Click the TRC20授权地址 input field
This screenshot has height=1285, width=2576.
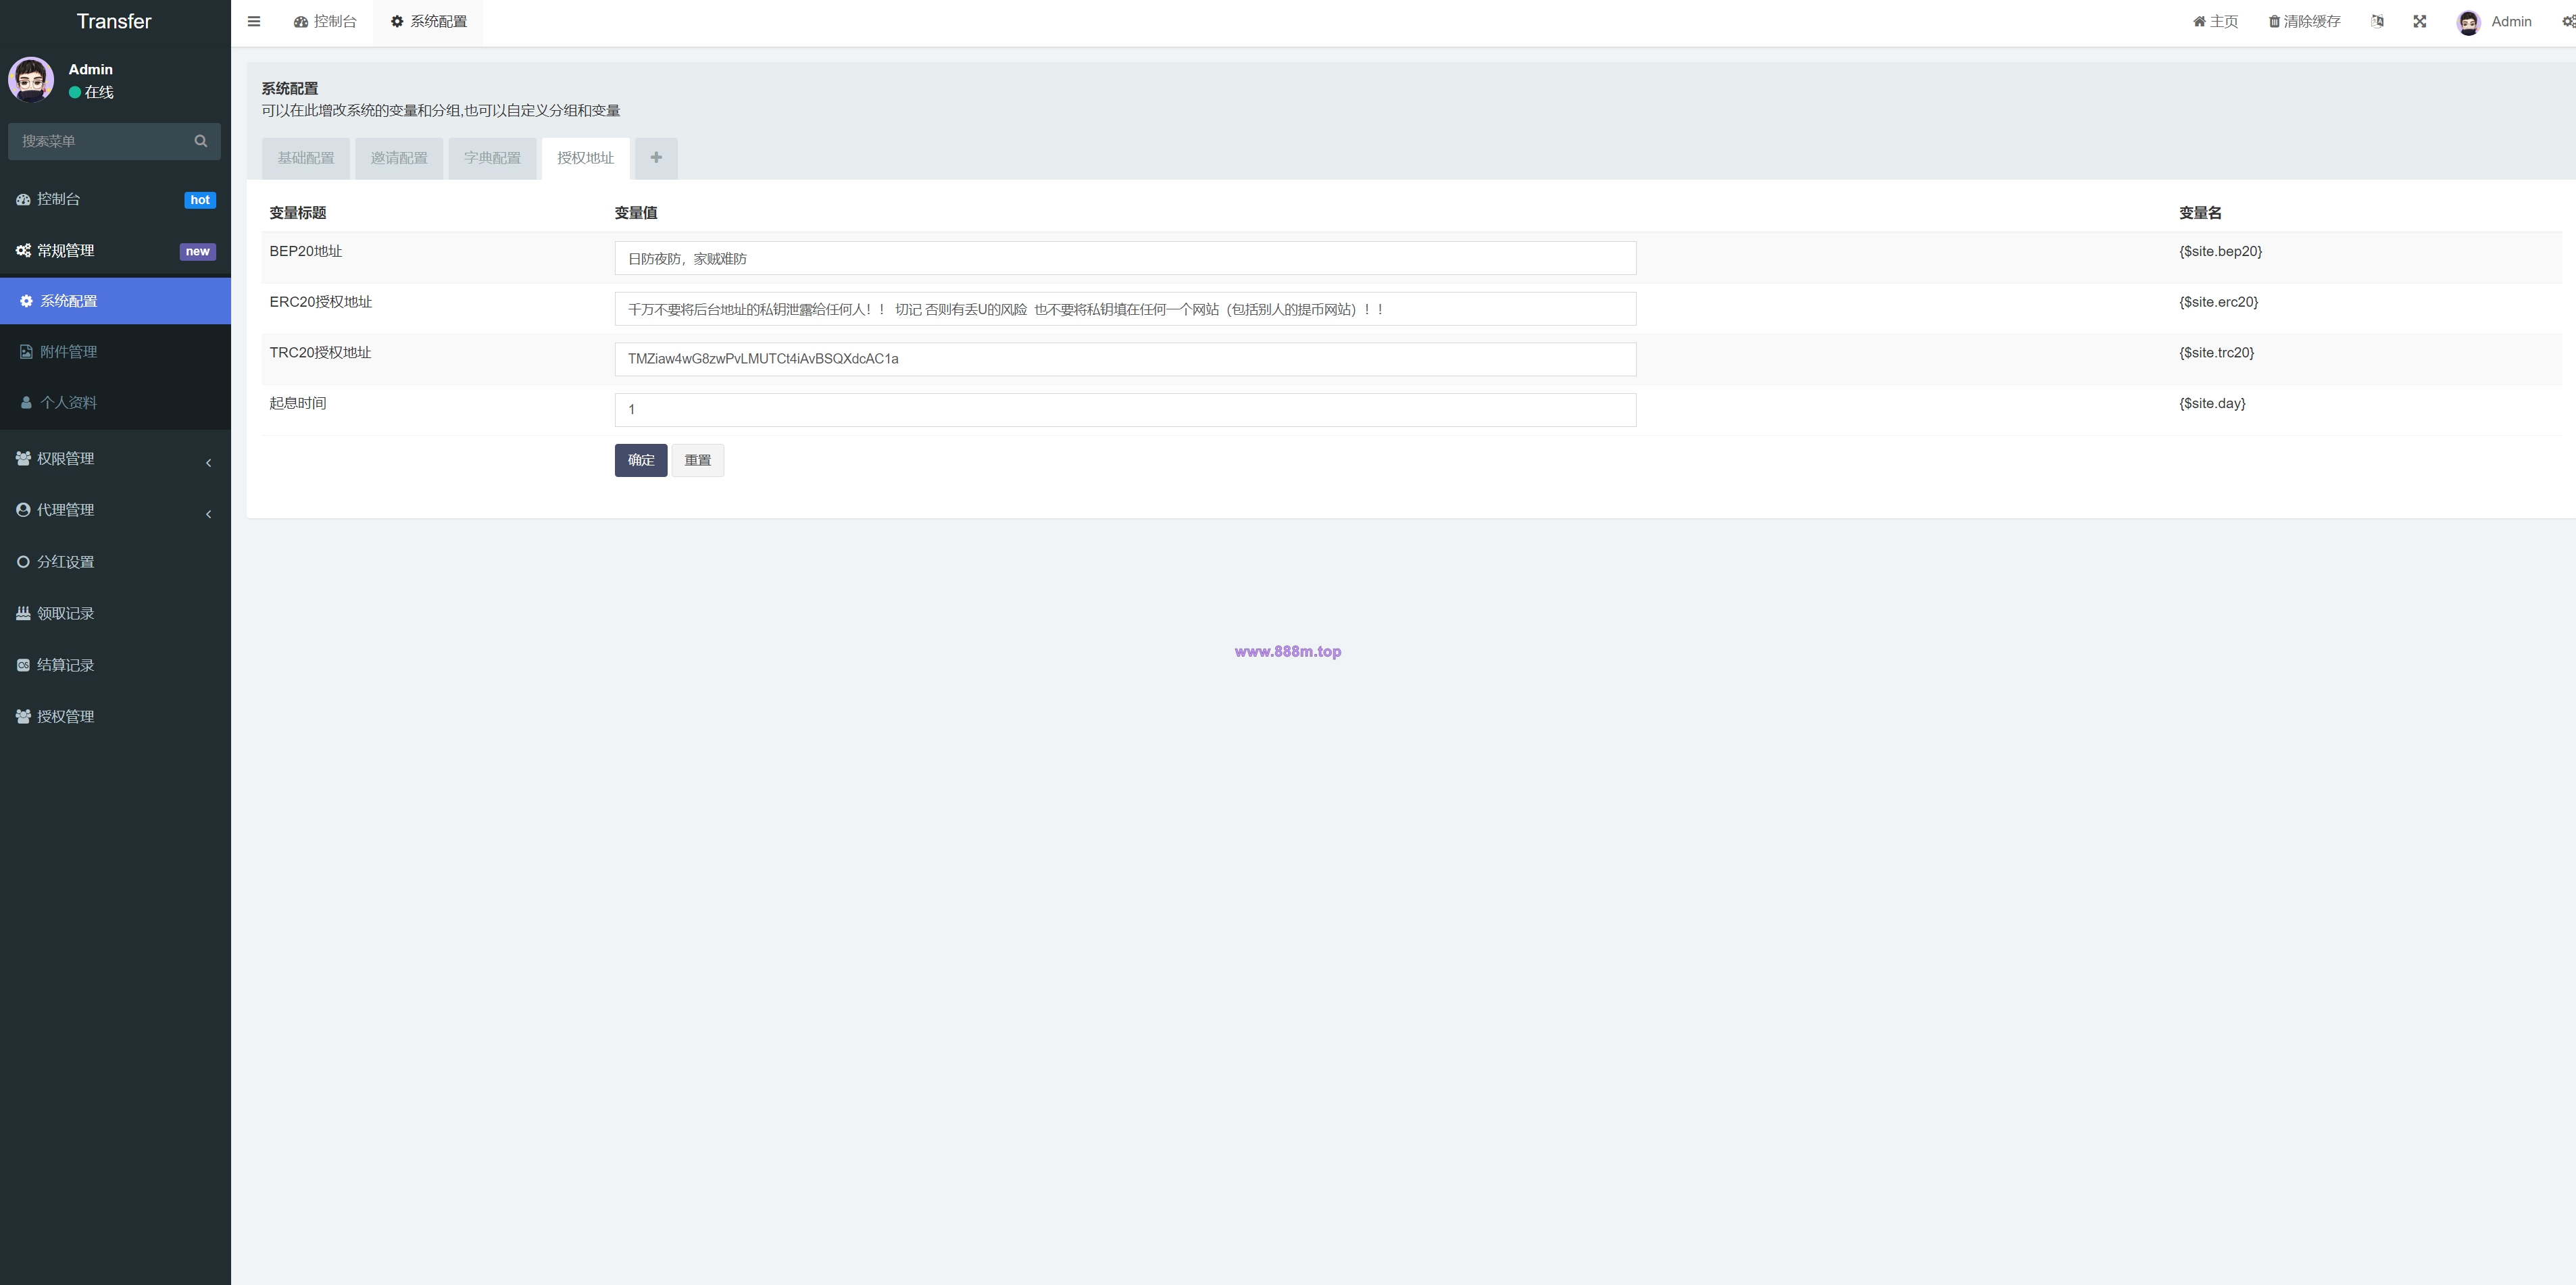1125,359
